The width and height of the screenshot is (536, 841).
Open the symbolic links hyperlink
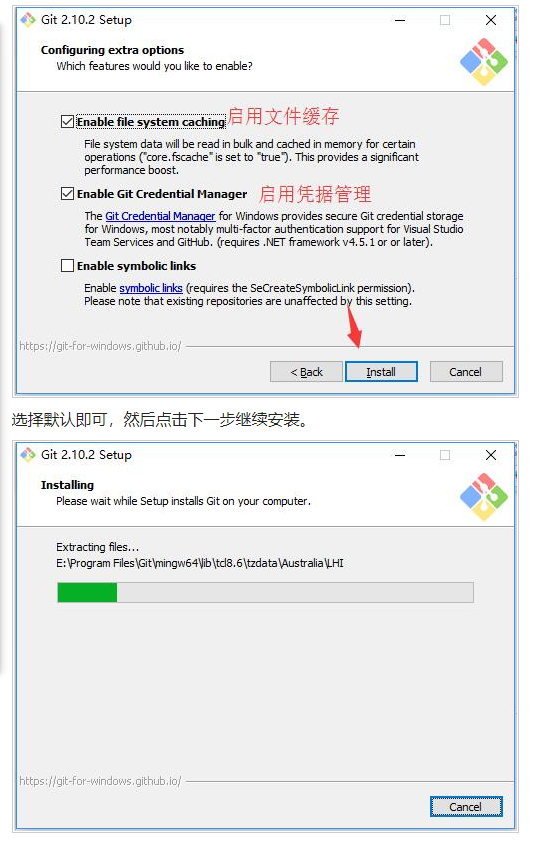coord(151,288)
